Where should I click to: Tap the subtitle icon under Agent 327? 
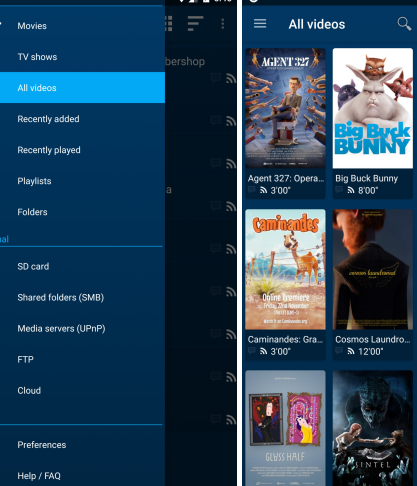coord(252,190)
